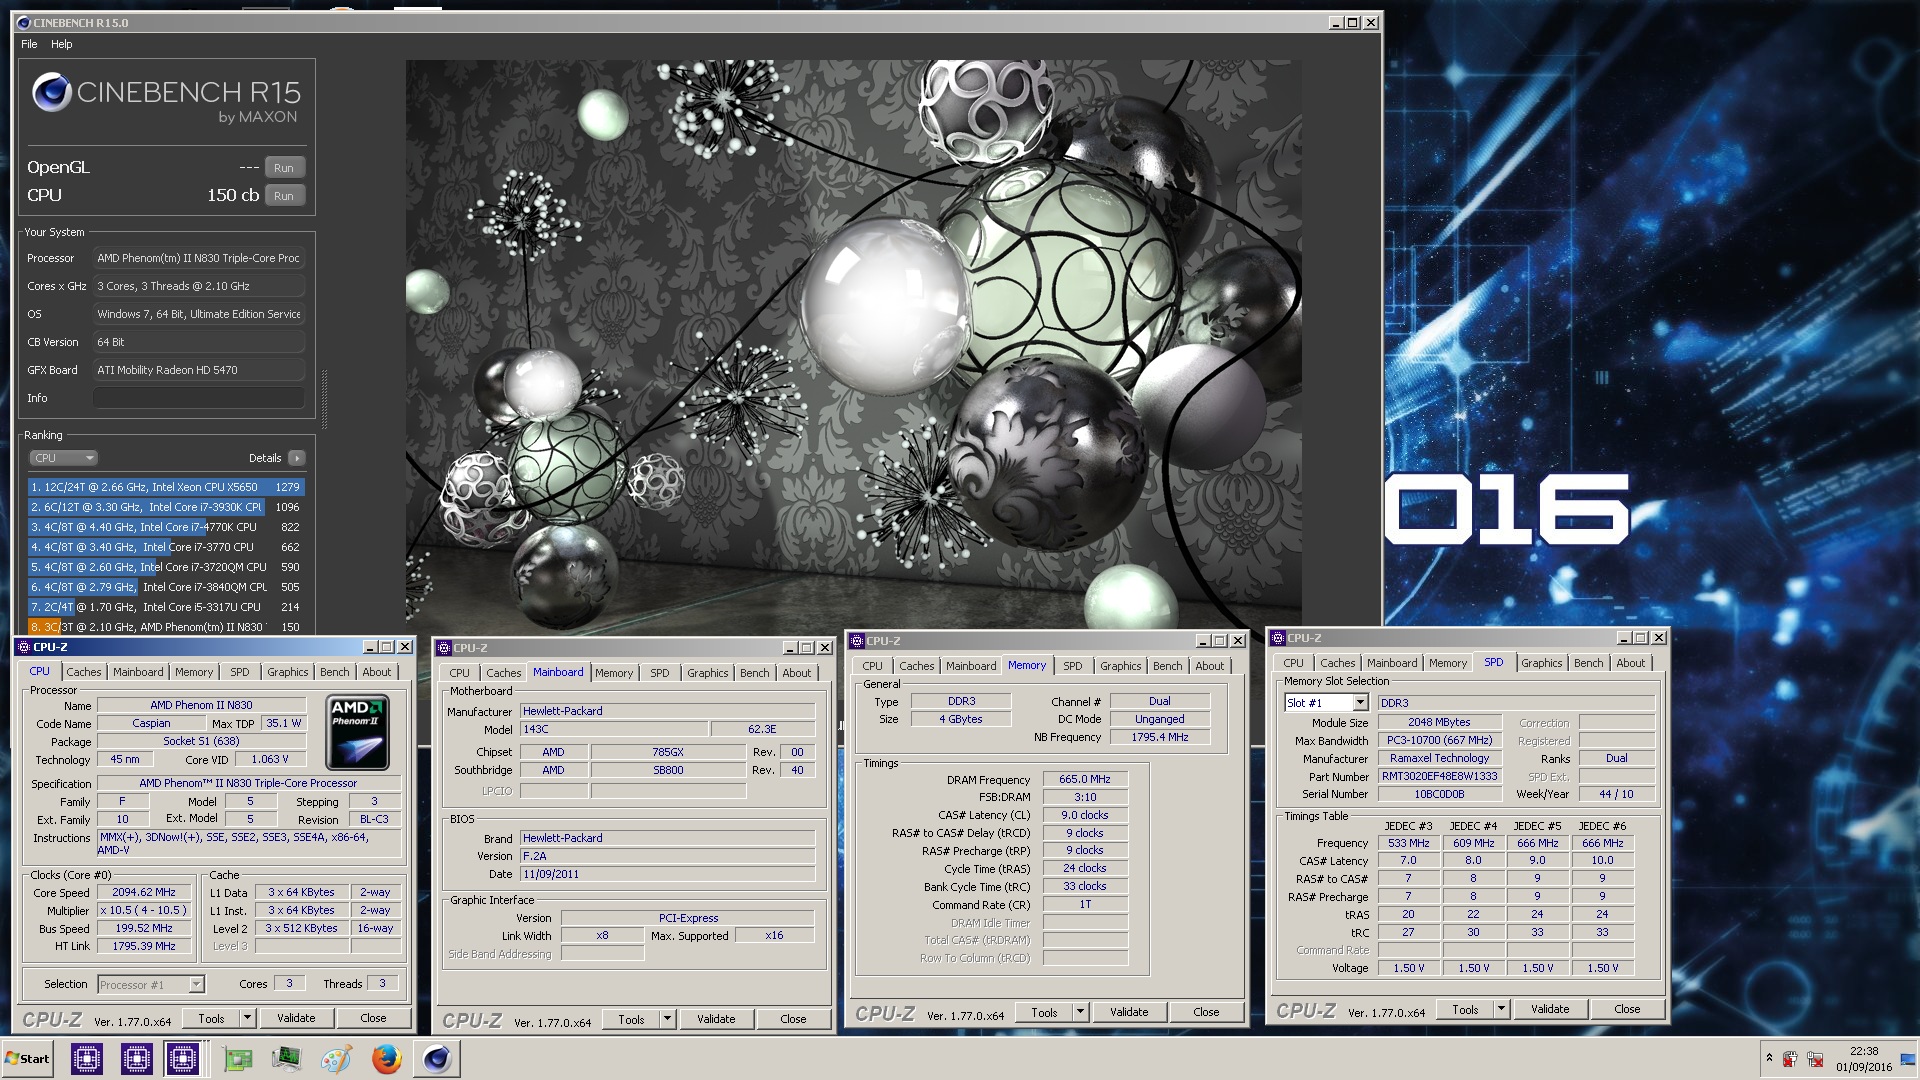Image resolution: width=1920 pixels, height=1080 pixels.
Task: Click Close button in SPD window
Action: 1627,1009
